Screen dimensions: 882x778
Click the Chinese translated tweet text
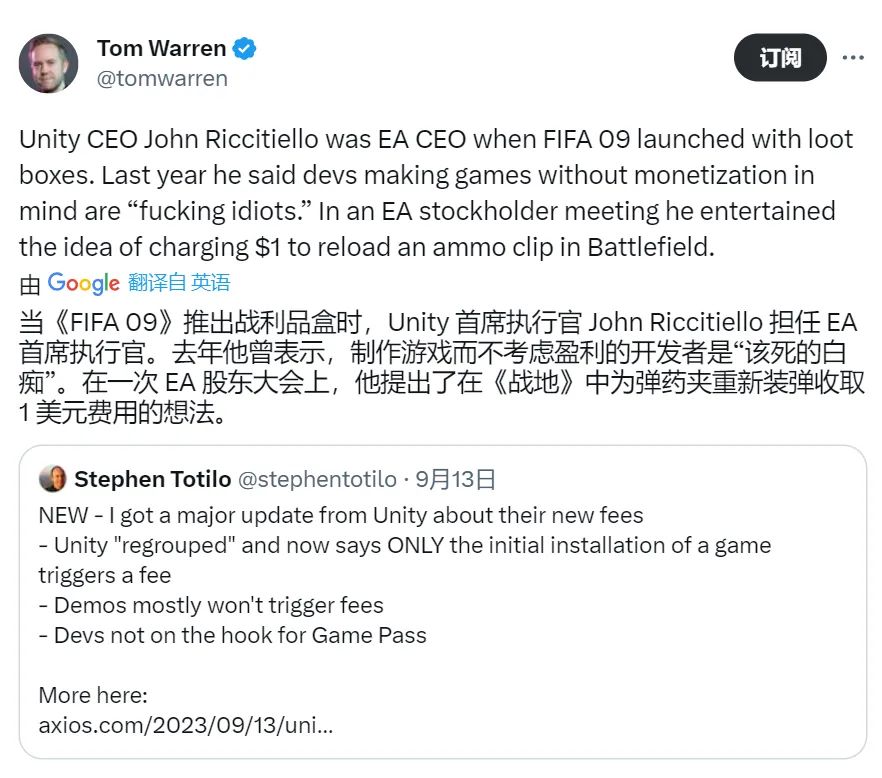tap(442, 367)
